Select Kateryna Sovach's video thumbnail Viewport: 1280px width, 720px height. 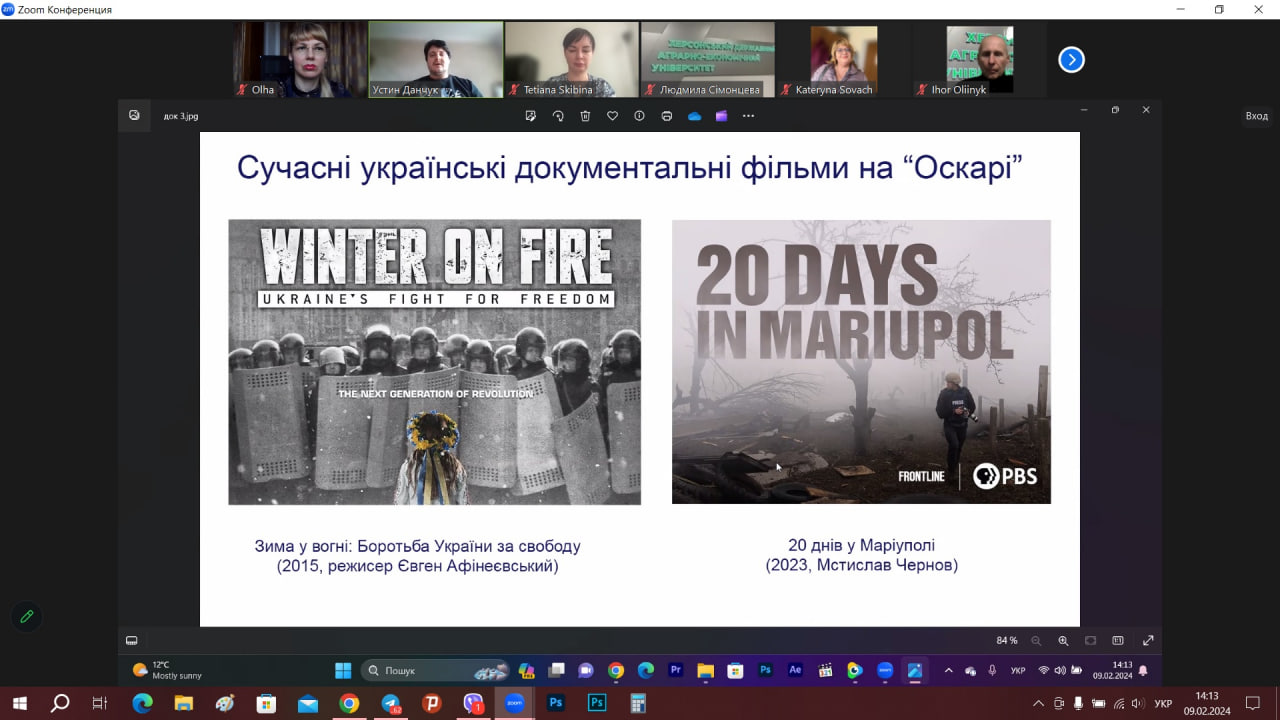pyautogui.click(x=844, y=59)
